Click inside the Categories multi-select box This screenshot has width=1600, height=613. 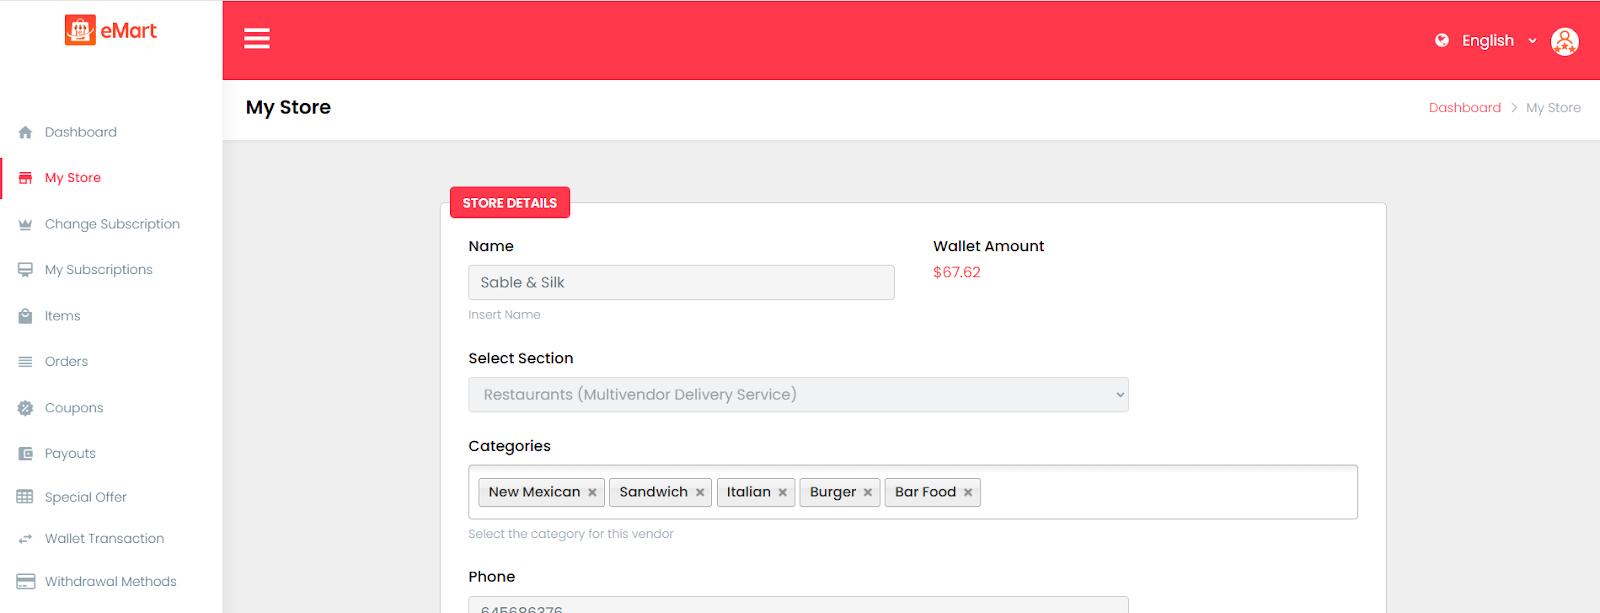(x=1160, y=492)
